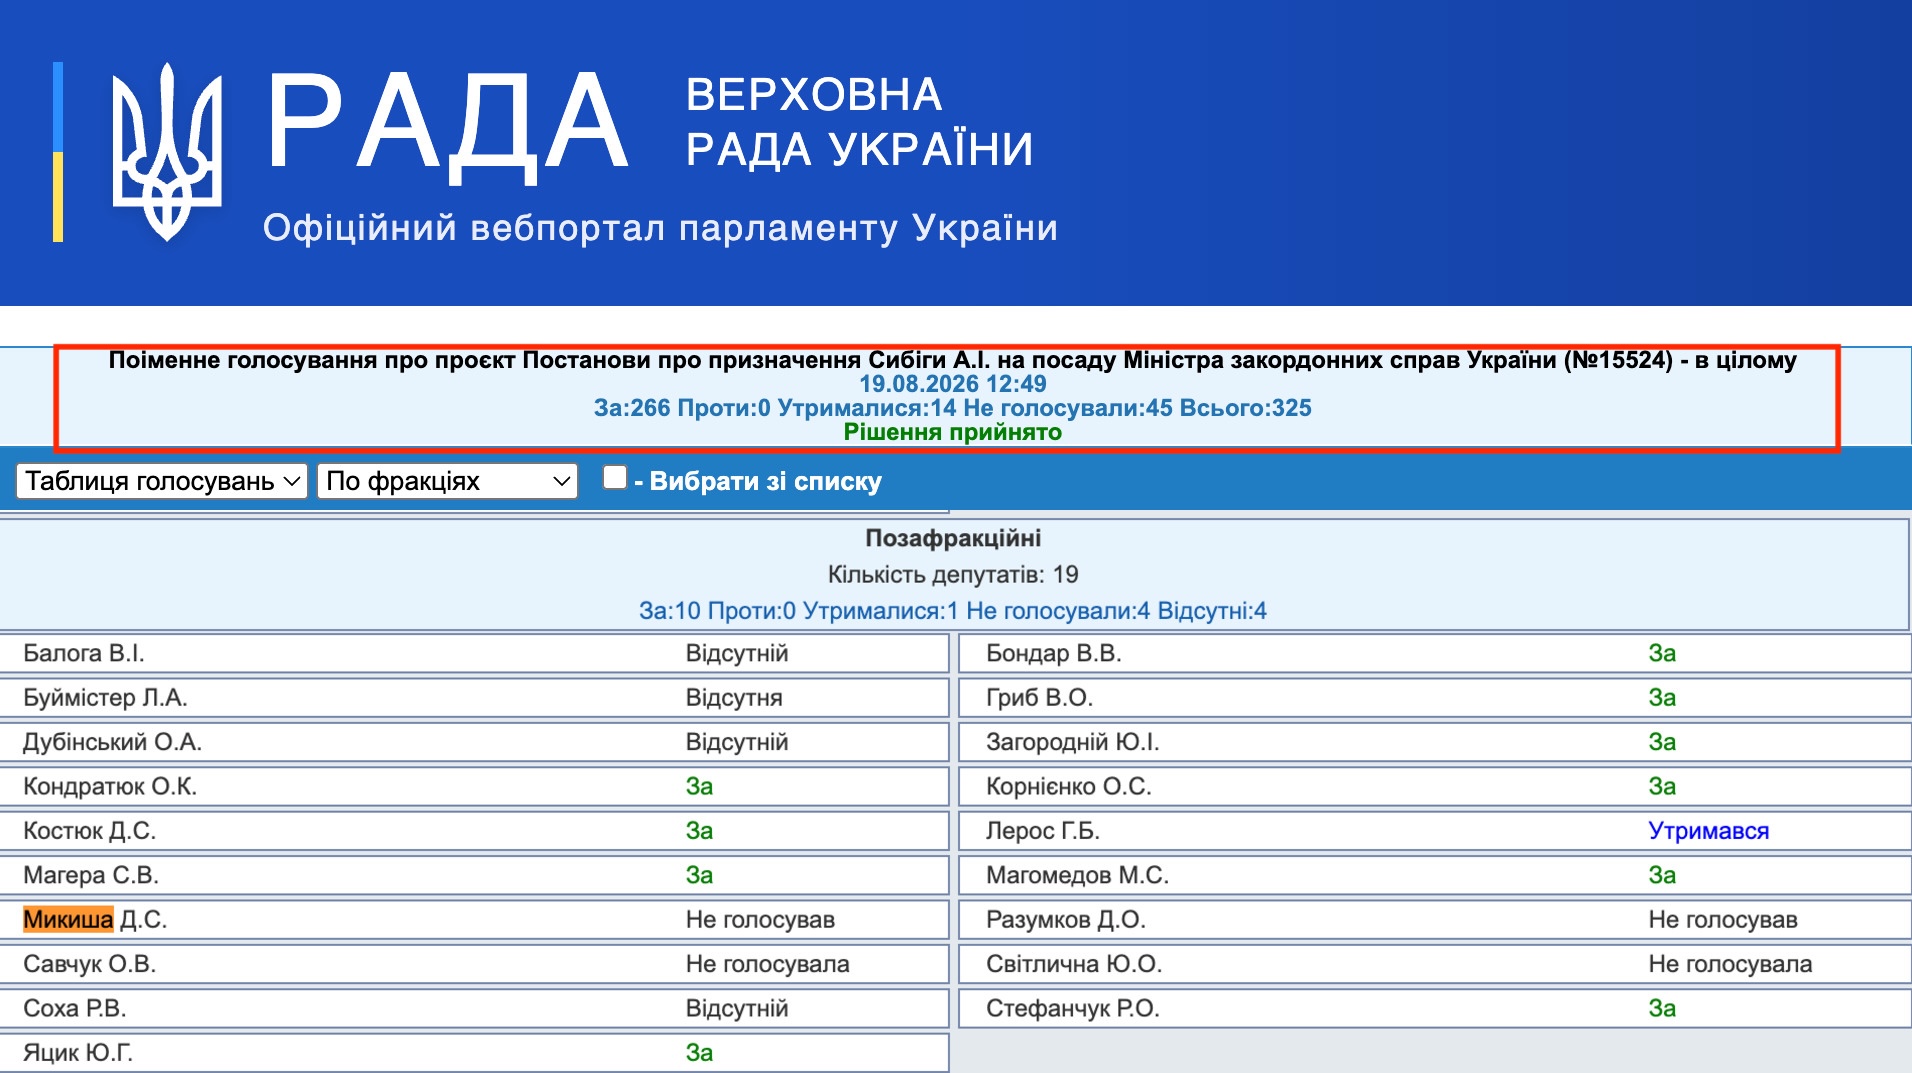This screenshot has height=1073, width=1912.
Task: Click the faction summary За:10 Проти:0 line
Action: click(953, 610)
